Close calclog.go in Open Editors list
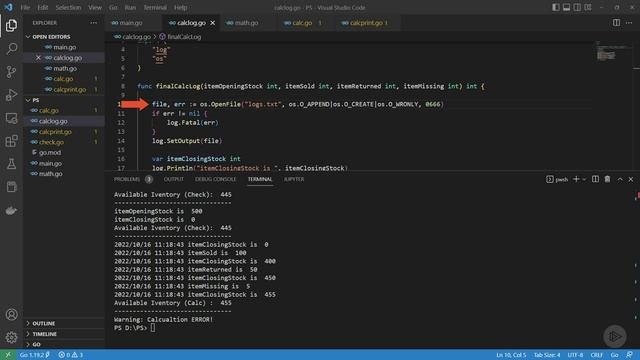 point(38,58)
